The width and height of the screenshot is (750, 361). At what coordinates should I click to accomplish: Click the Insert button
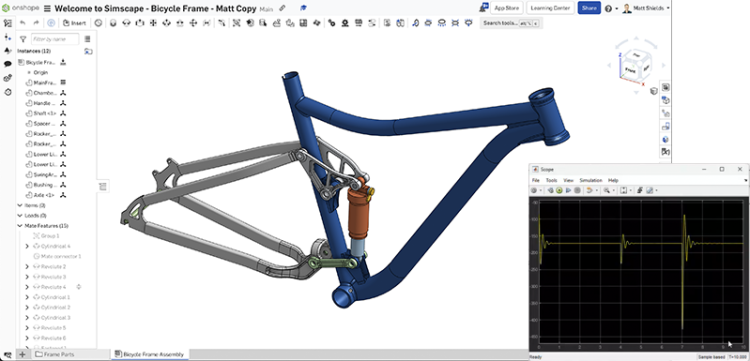point(75,23)
